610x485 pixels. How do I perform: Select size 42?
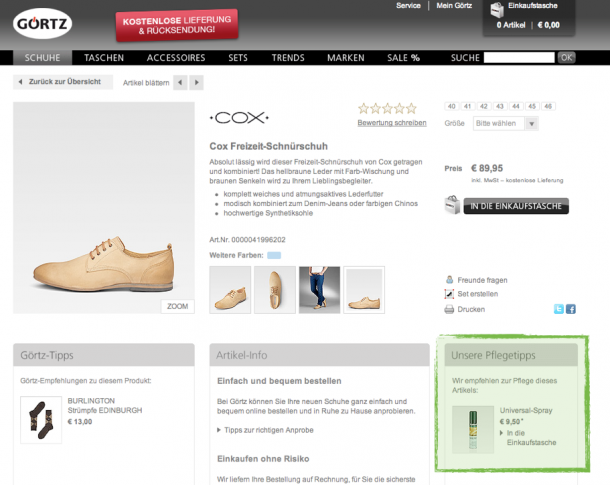point(484,106)
